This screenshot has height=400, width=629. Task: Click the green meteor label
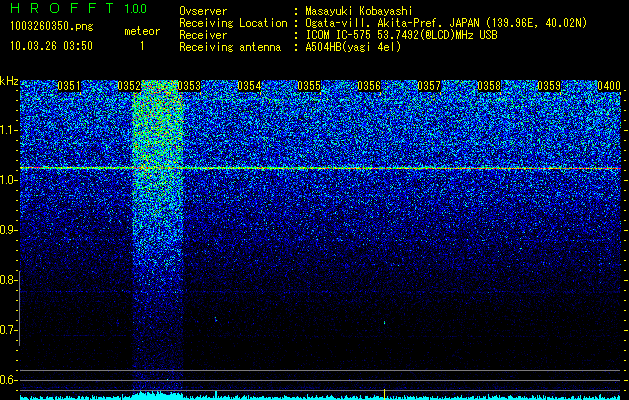[x=142, y=31]
